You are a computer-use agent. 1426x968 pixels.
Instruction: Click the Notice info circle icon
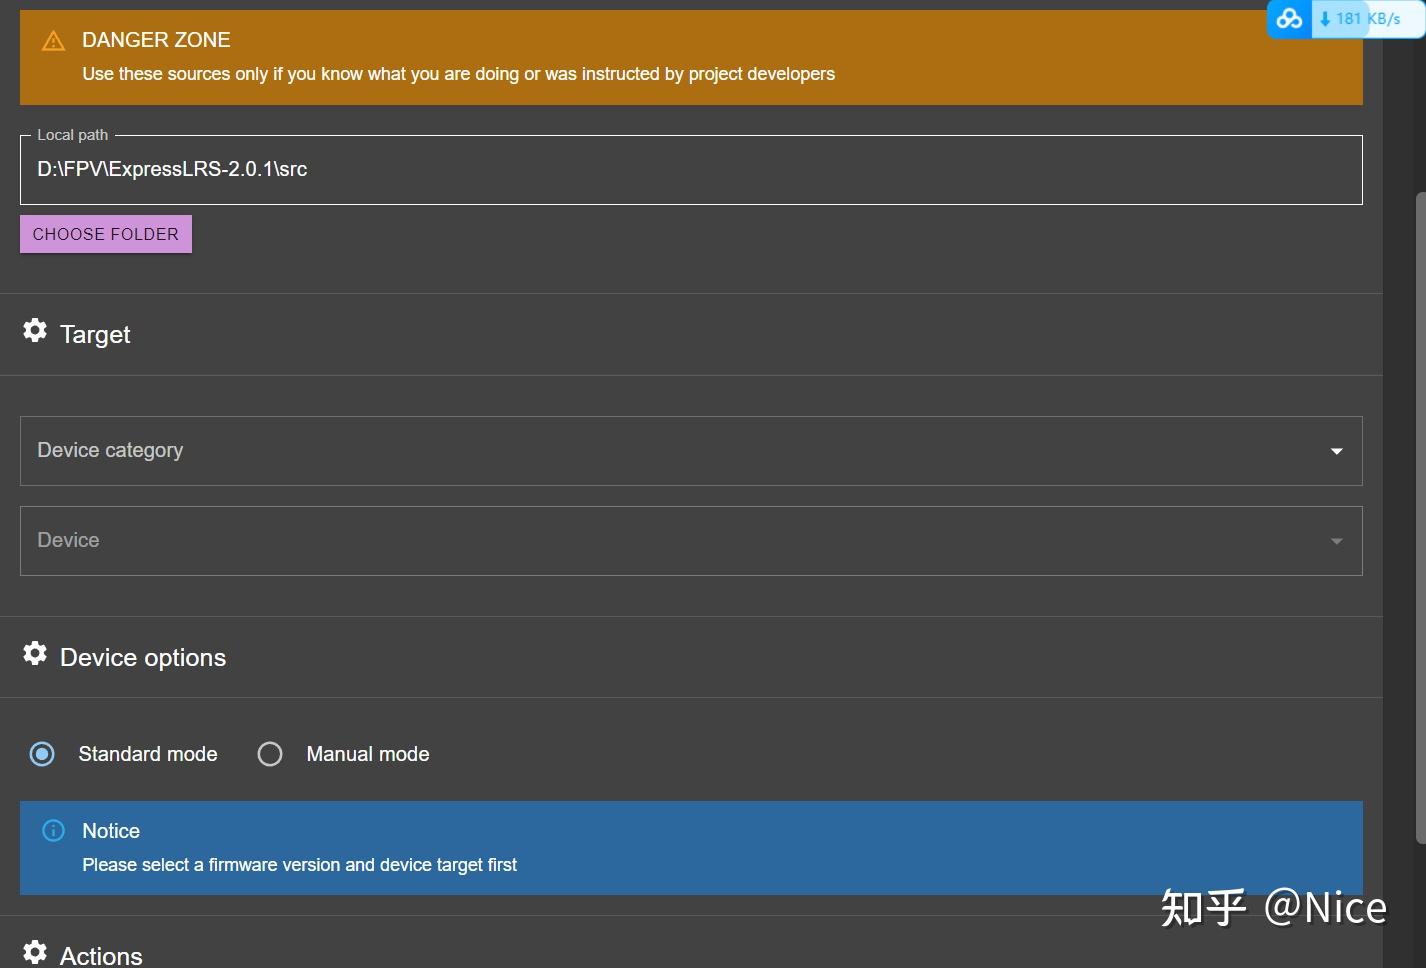coord(53,831)
